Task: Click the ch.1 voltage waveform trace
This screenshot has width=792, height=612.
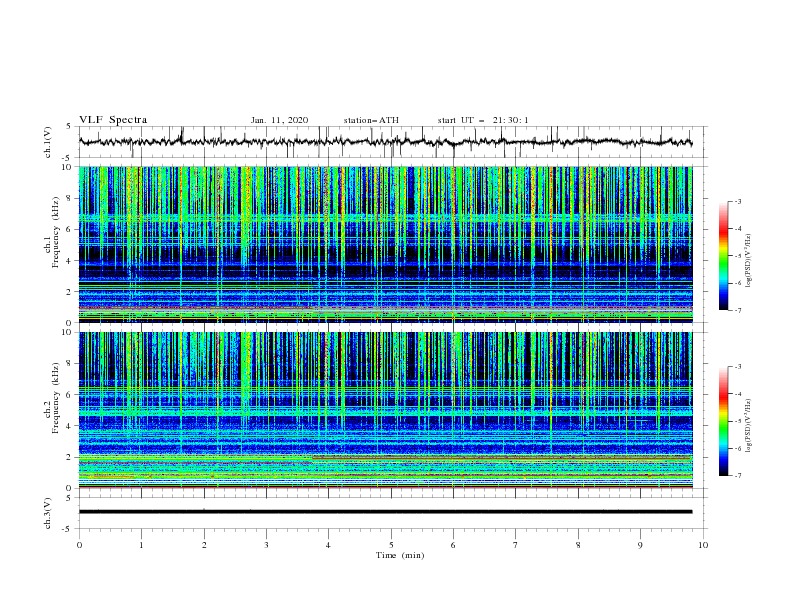Action: coord(385,142)
